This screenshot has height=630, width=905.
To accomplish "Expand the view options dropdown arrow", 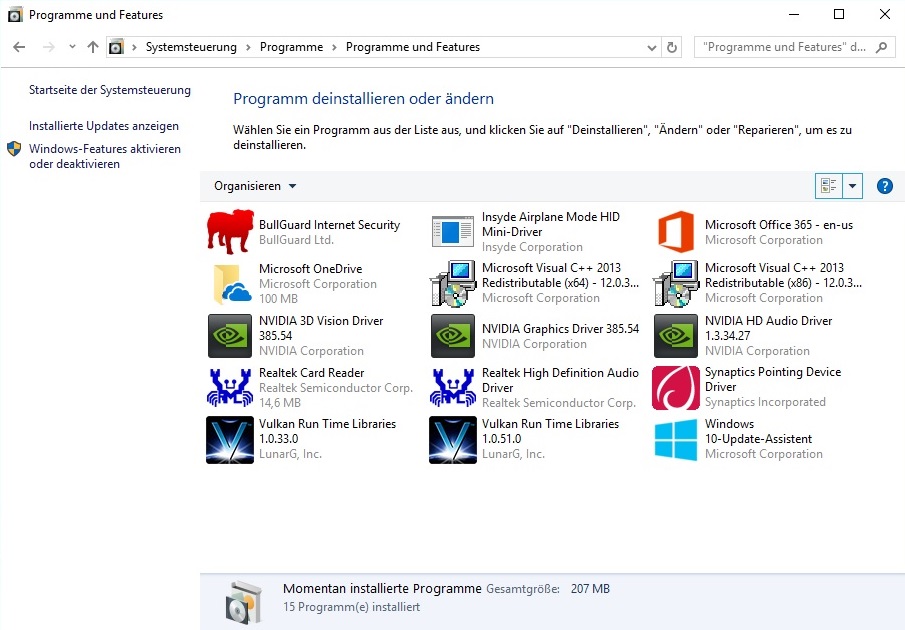I will point(852,186).
